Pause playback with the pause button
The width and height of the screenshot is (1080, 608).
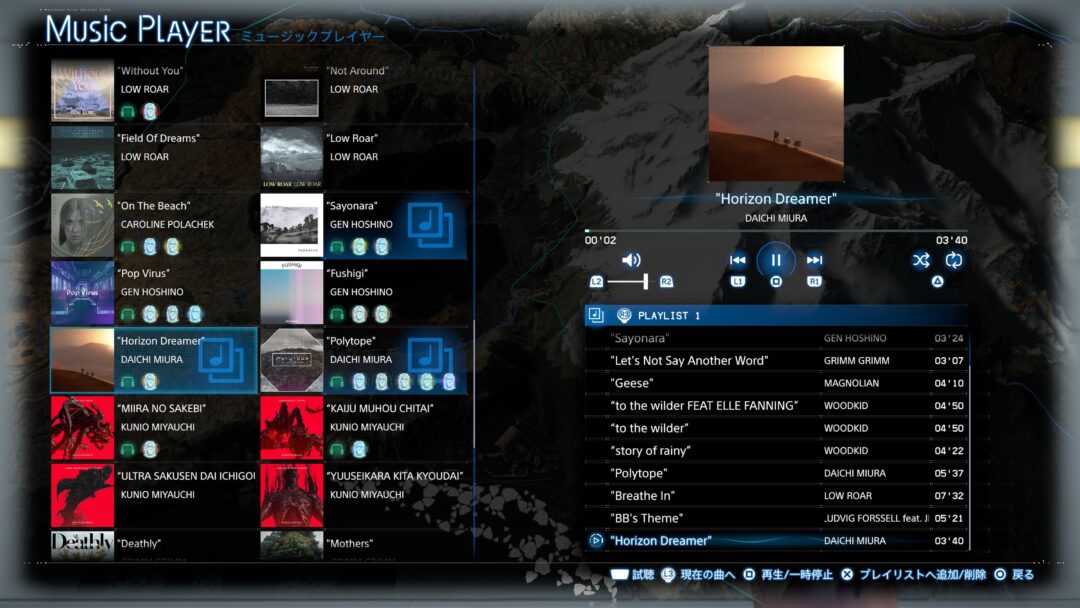click(x=776, y=260)
